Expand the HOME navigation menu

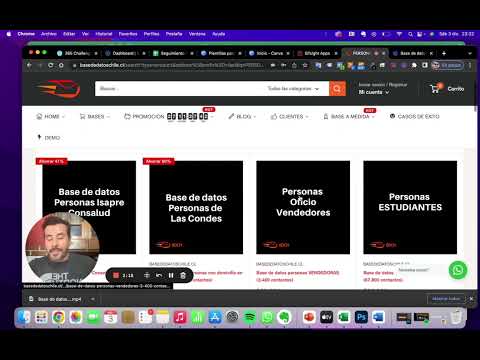(x=50, y=116)
